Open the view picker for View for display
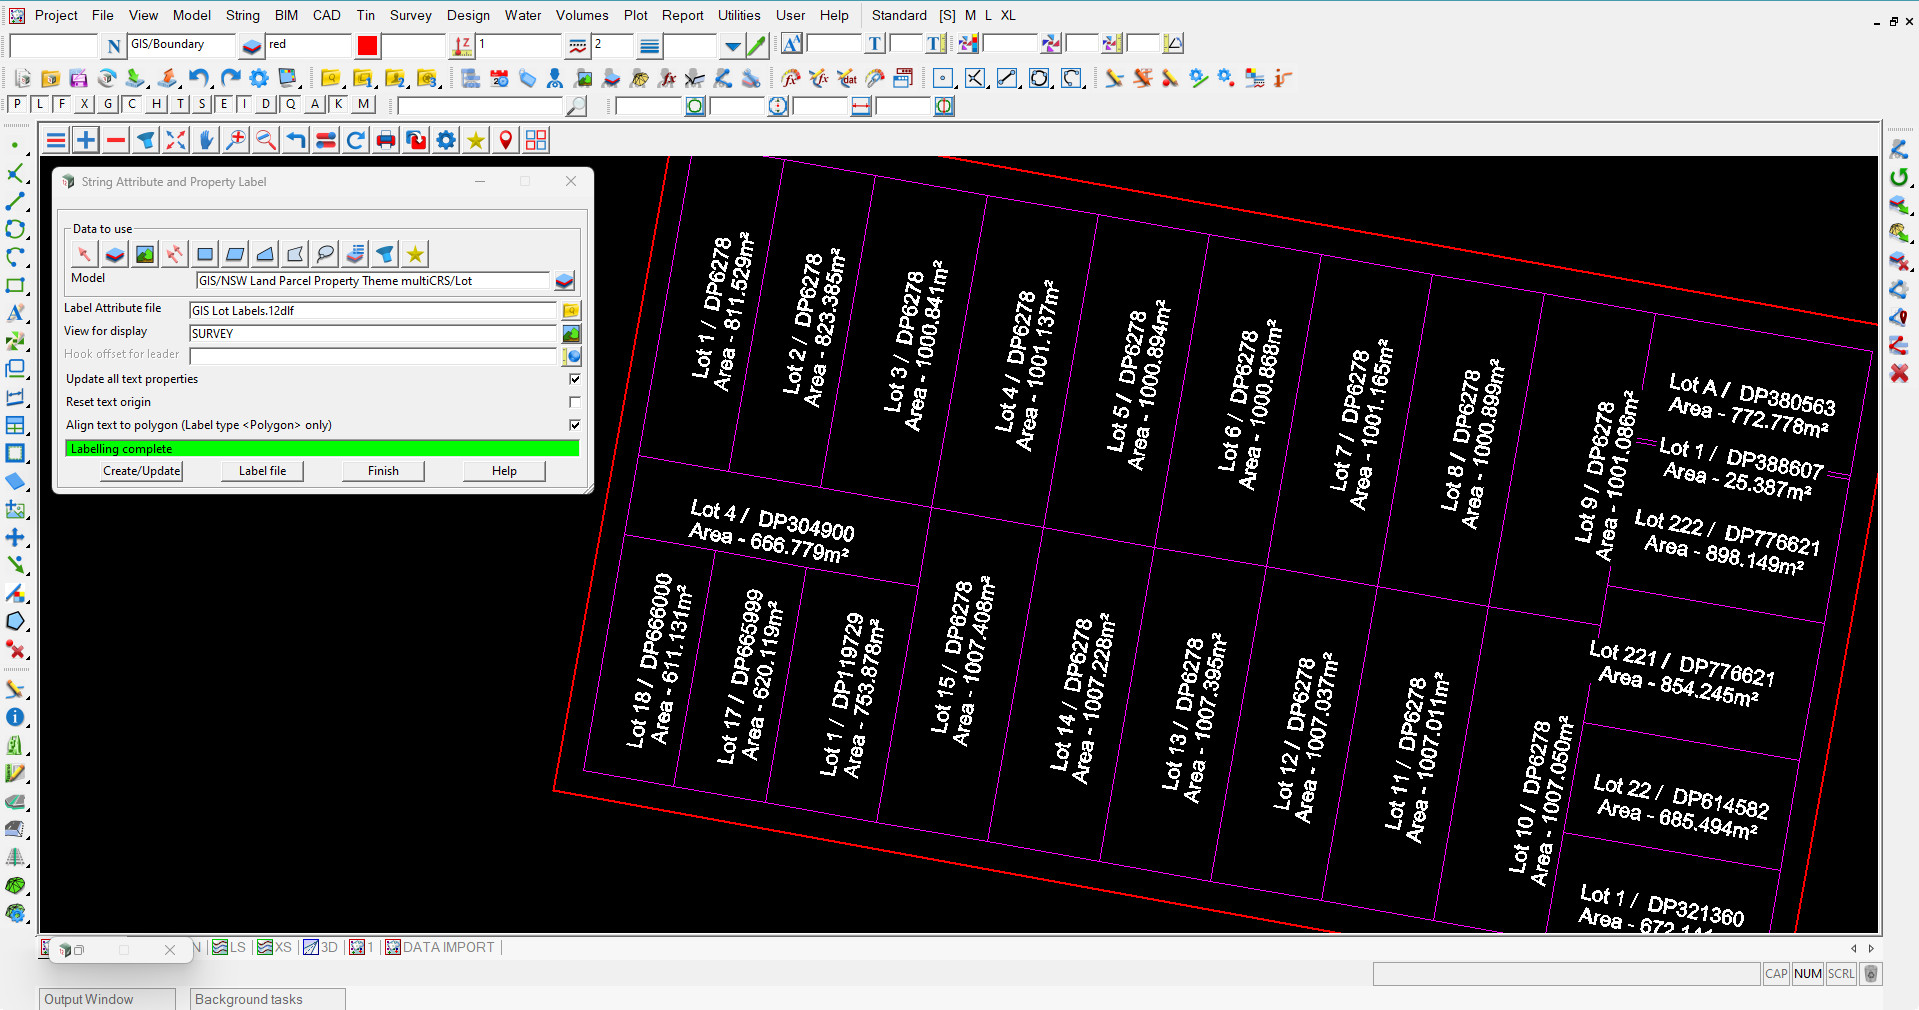The height and width of the screenshot is (1010, 1919). (571, 334)
